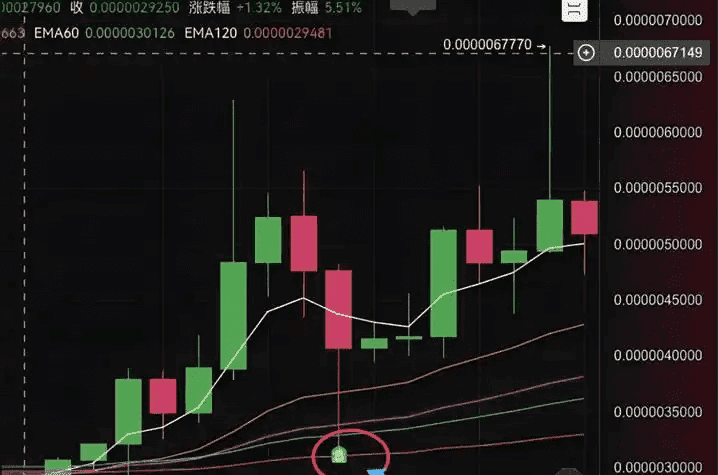Image resolution: width=718 pixels, height=475 pixels.
Task: Click the white moving average line peak
Action: 303,298
